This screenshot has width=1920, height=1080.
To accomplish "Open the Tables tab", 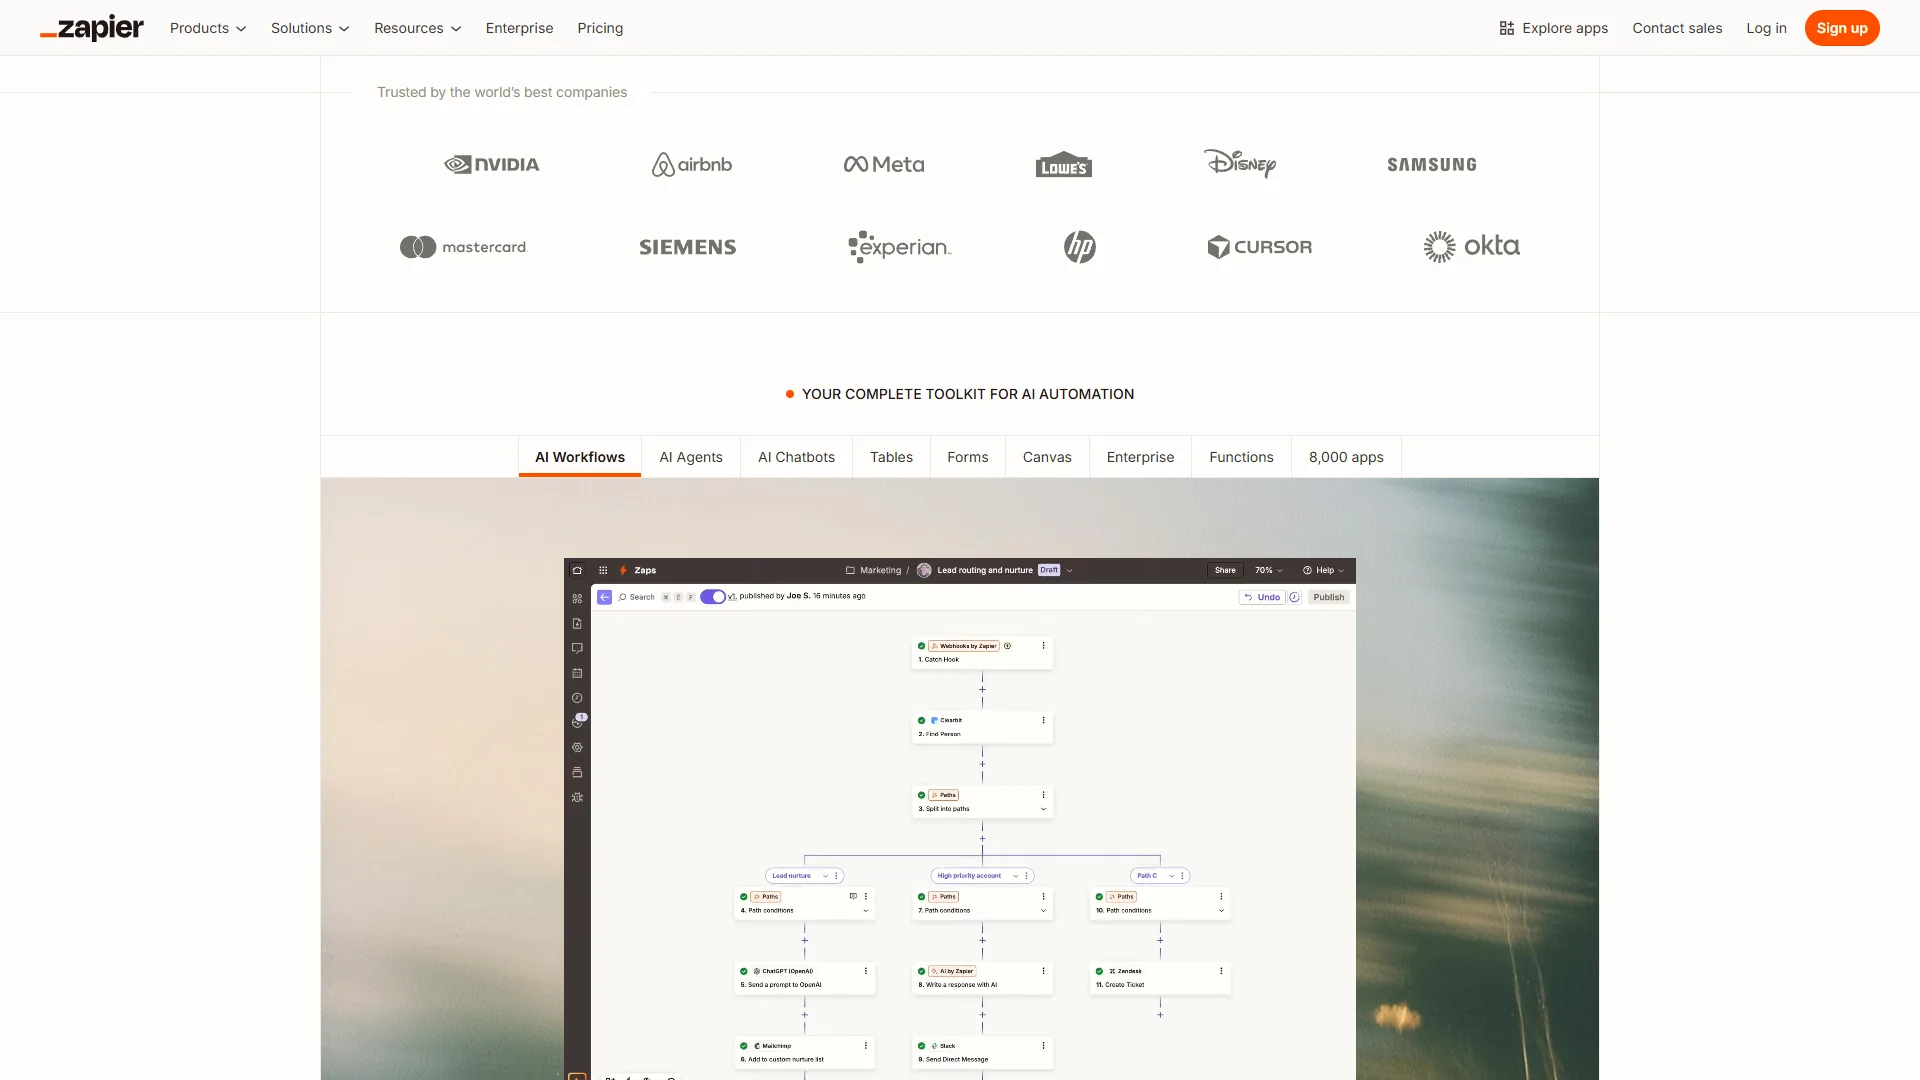I will coord(891,457).
